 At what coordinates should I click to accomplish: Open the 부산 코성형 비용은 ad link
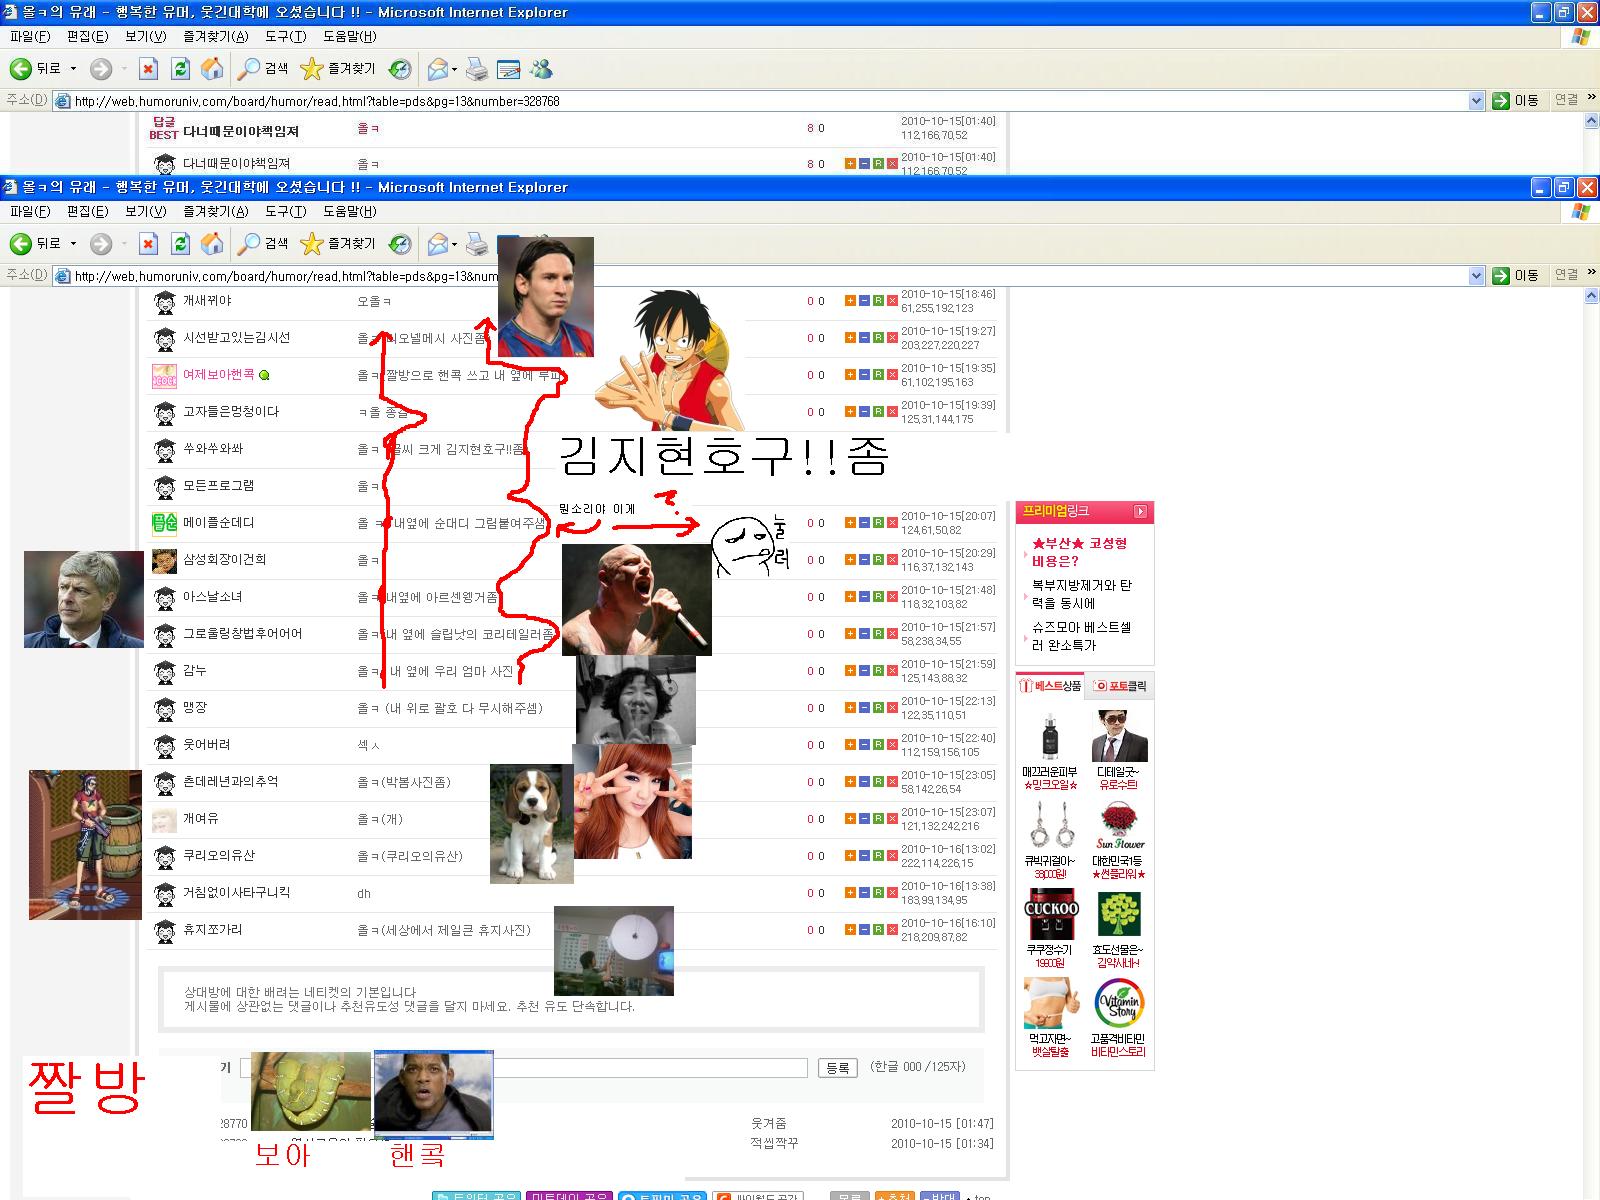pyautogui.click(x=1080, y=552)
